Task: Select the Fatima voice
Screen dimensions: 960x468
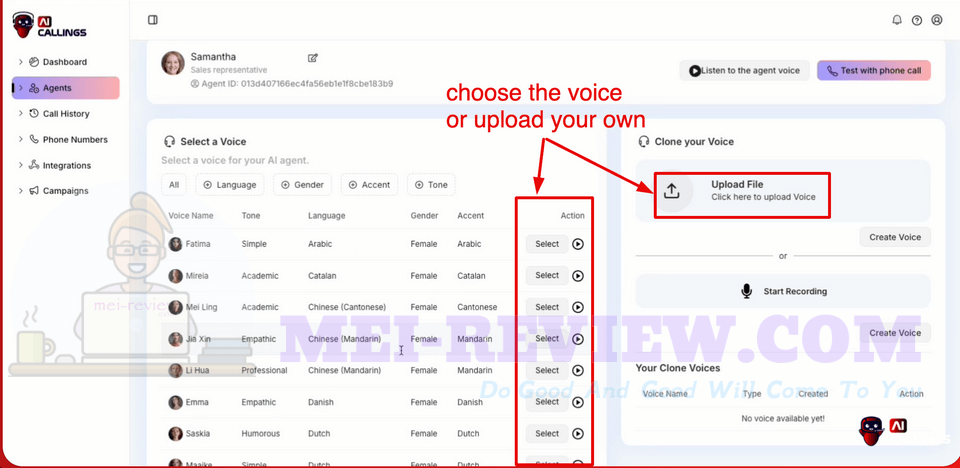Action: pos(547,244)
